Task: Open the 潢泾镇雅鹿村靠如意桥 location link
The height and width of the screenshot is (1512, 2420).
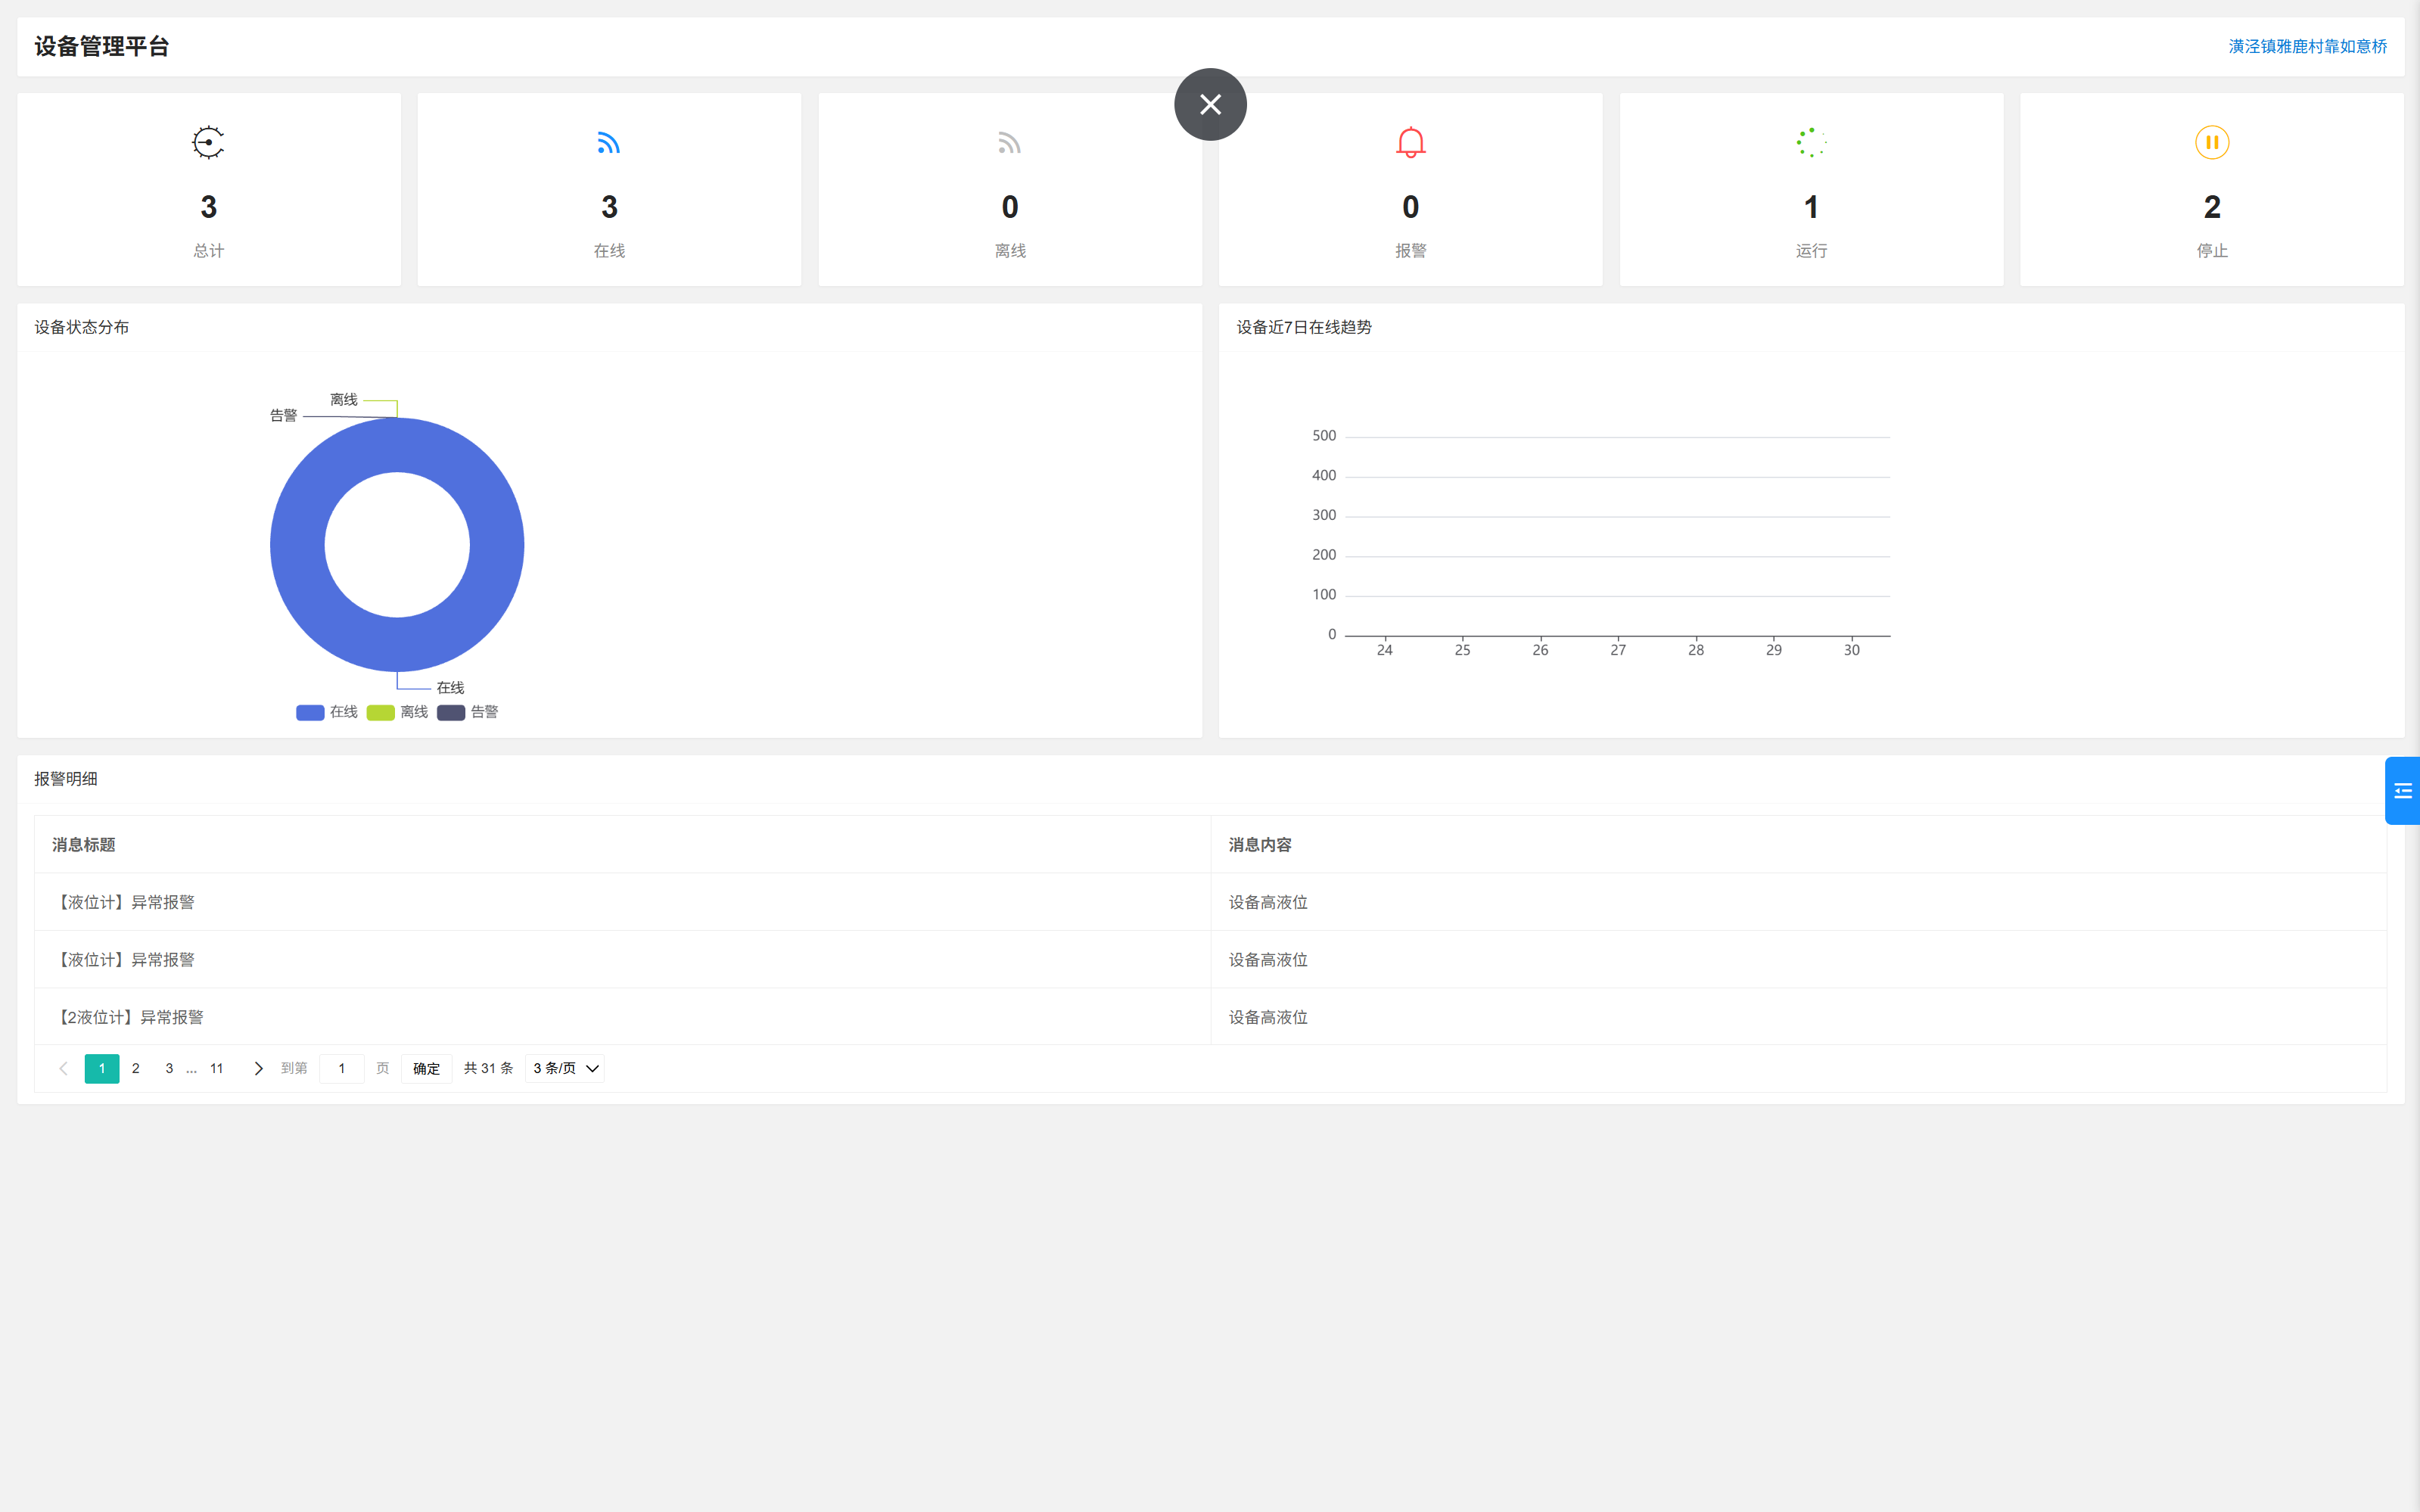Action: pos(2307,46)
